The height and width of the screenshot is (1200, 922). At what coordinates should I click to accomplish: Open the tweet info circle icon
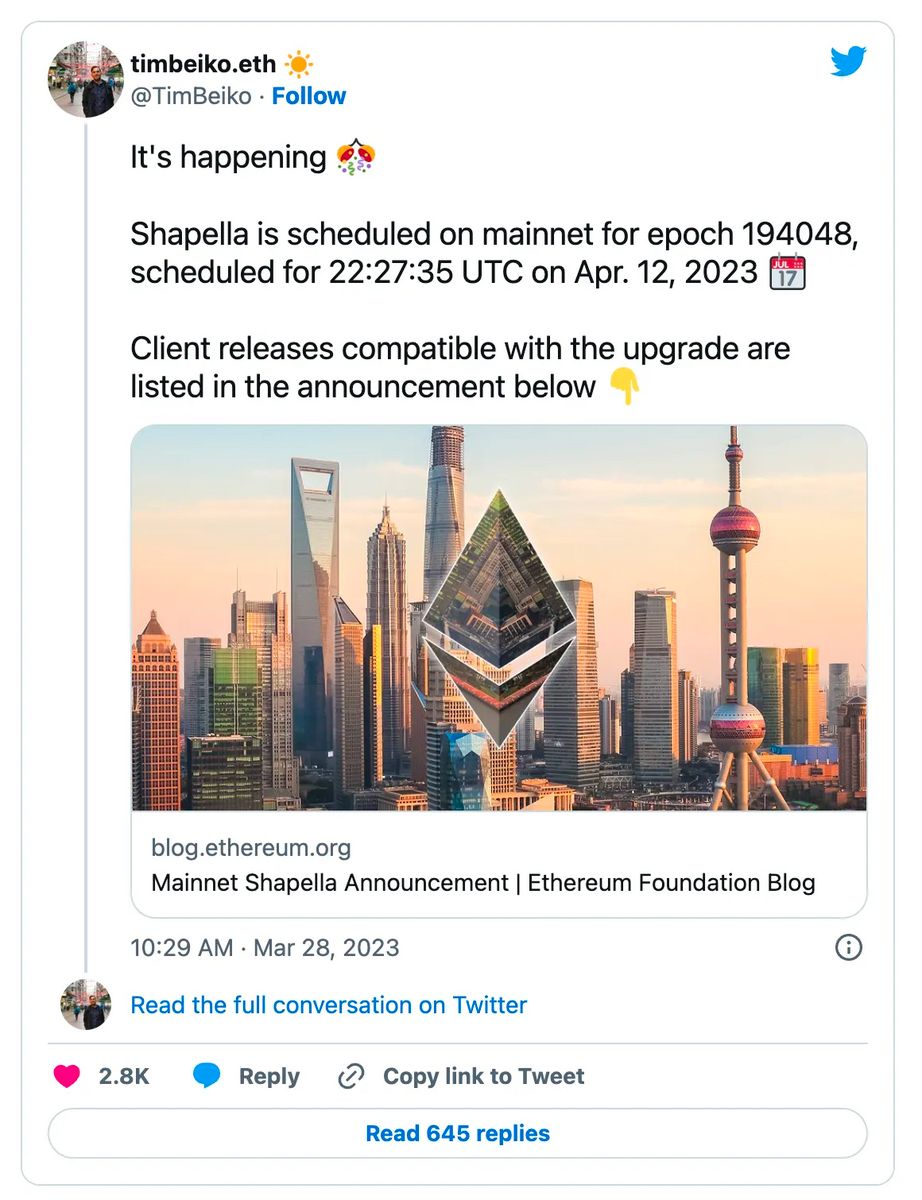click(848, 947)
